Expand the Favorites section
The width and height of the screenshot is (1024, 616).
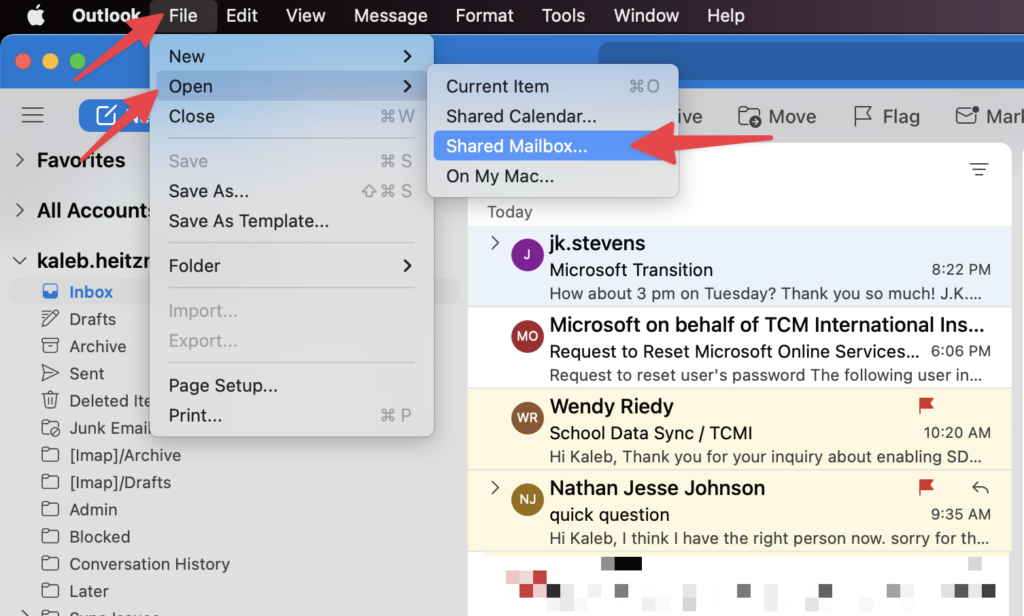coord(20,160)
